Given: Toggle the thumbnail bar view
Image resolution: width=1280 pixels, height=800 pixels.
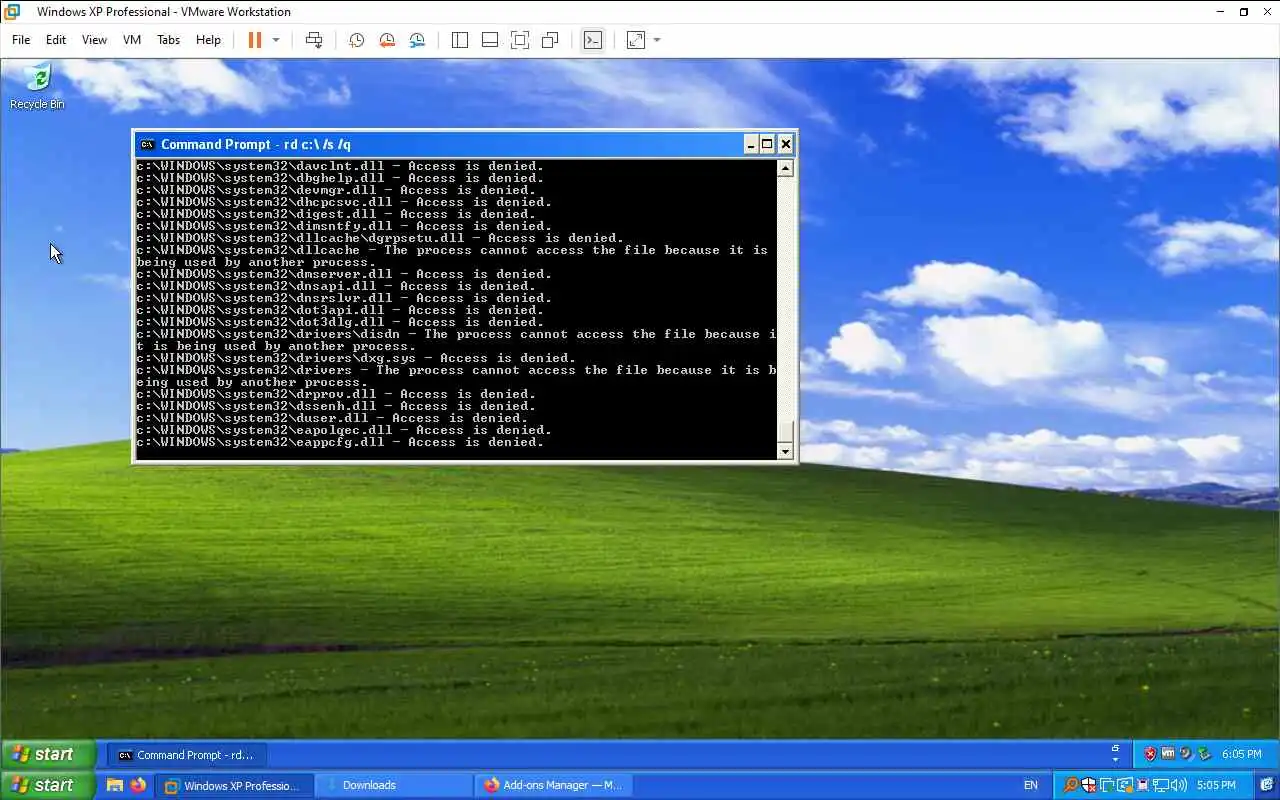Looking at the screenshot, I should point(490,40).
